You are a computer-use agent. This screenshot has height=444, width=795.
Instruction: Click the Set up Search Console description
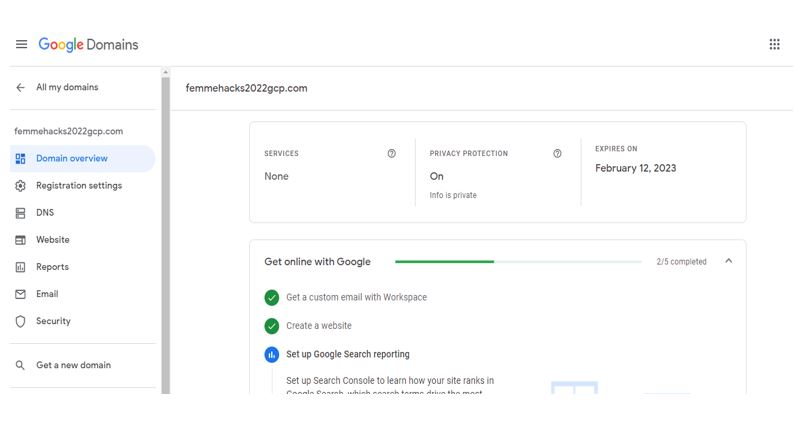coord(390,386)
